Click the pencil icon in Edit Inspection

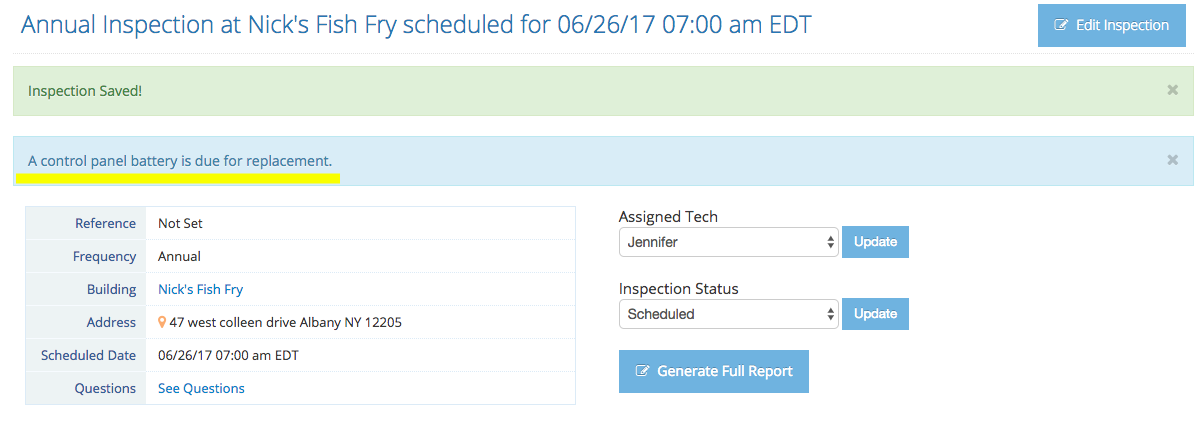1062,26
